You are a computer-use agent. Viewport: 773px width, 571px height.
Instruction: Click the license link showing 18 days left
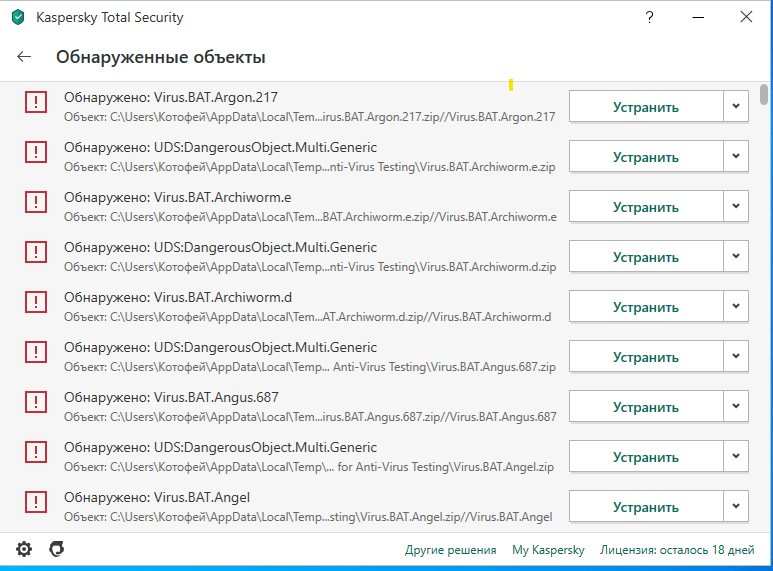click(x=677, y=550)
